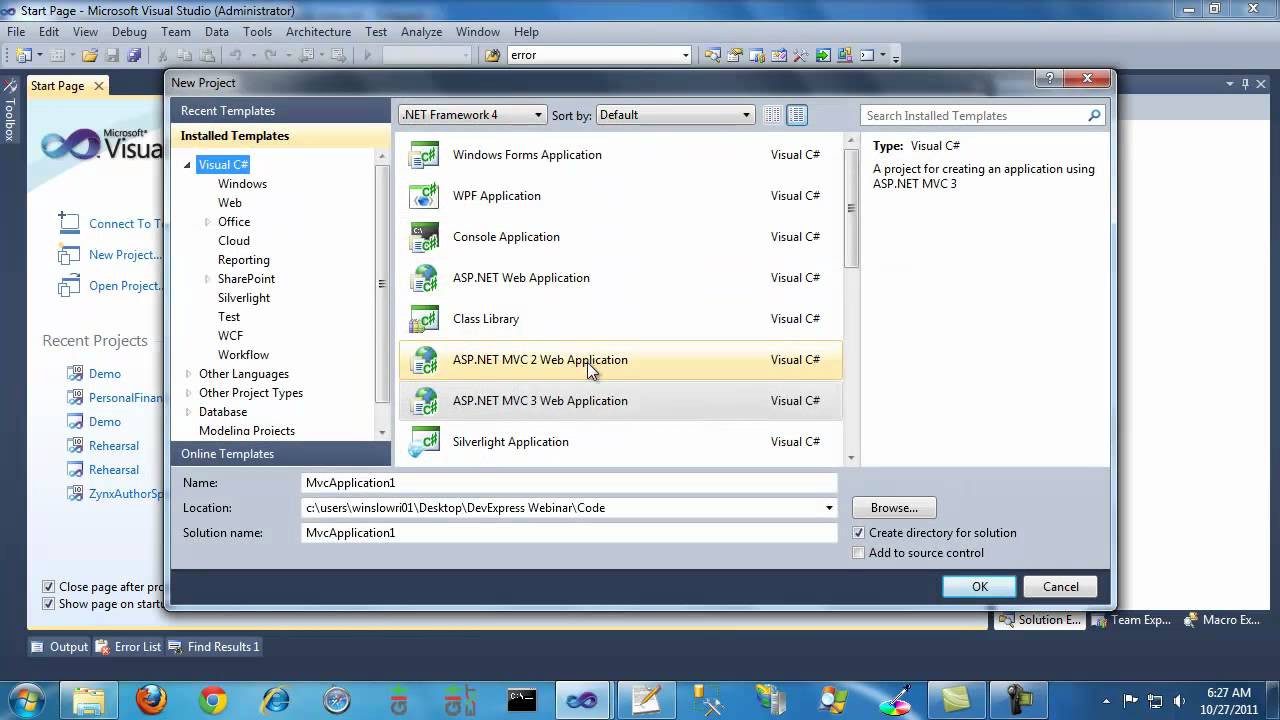Image resolution: width=1280 pixels, height=720 pixels.
Task: Switch template list to medium icons view
Action: pyautogui.click(x=797, y=115)
